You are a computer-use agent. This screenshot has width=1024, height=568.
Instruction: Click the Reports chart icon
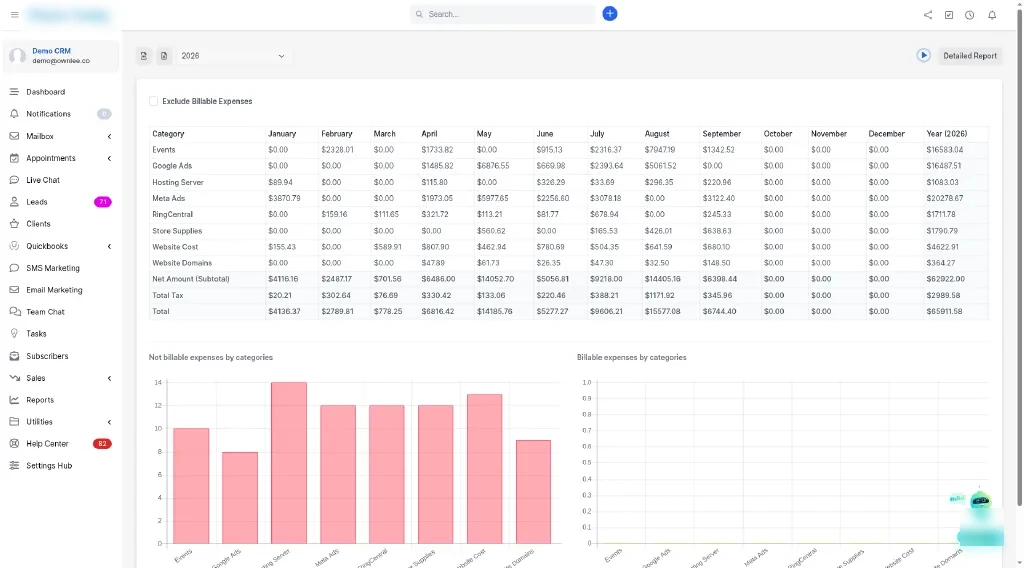[x=14, y=400]
